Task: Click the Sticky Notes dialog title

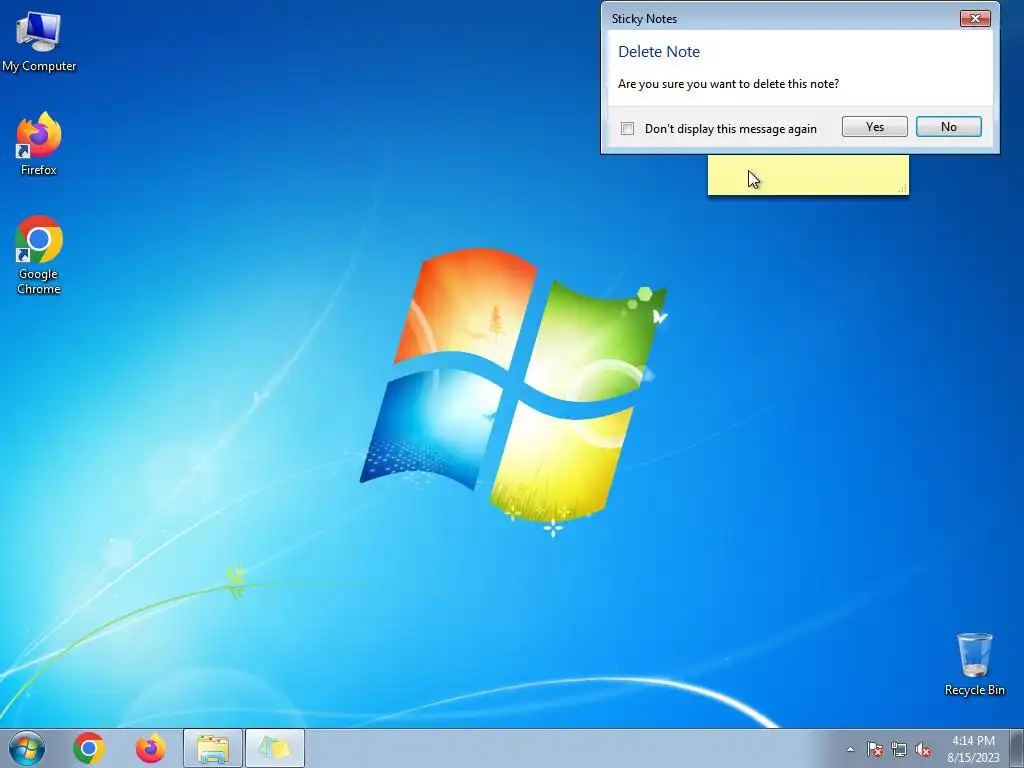Action: point(644,18)
